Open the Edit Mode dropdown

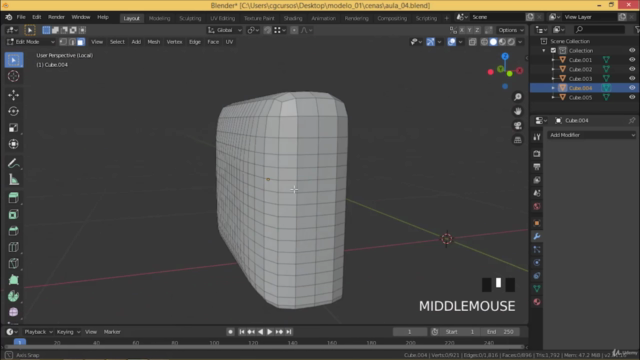click(x=30, y=42)
